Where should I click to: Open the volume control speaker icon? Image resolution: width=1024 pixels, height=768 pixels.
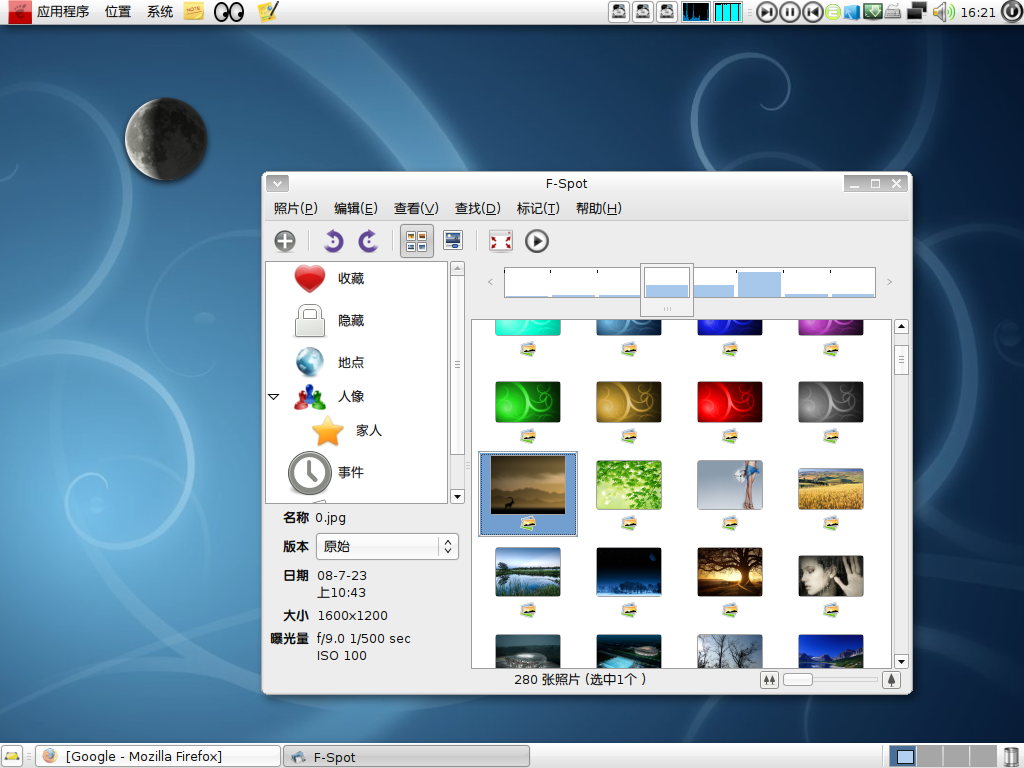click(x=942, y=12)
